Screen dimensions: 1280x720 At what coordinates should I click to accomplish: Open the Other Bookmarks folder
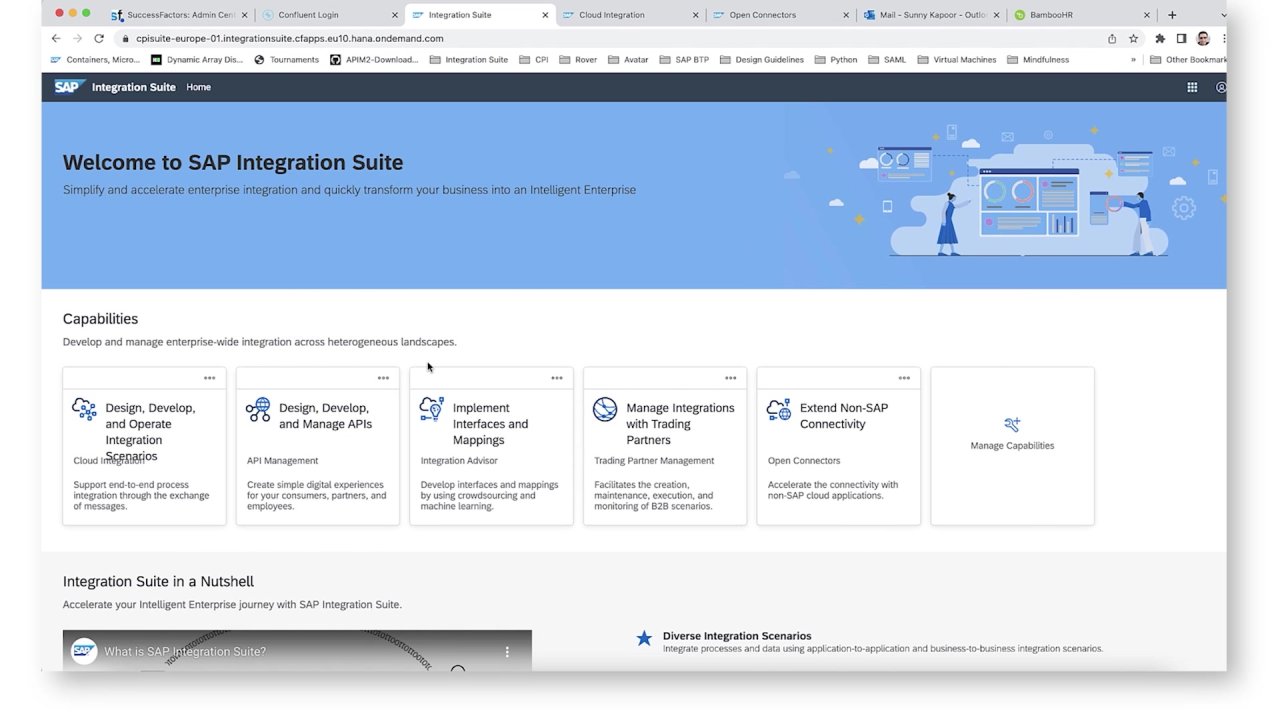click(x=1188, y=60)
